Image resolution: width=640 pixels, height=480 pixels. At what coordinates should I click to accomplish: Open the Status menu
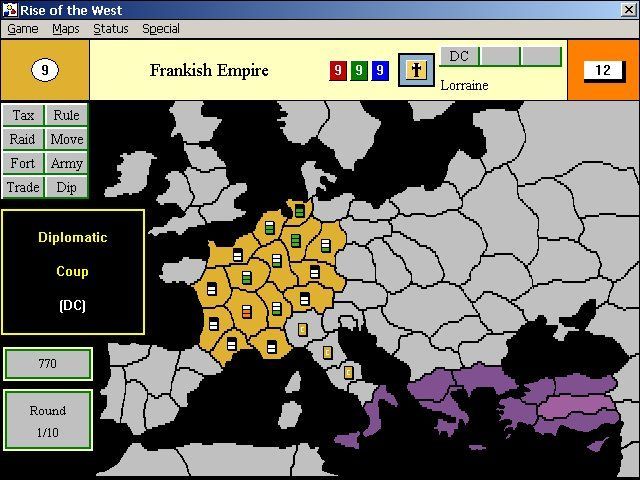pos(111,29)
